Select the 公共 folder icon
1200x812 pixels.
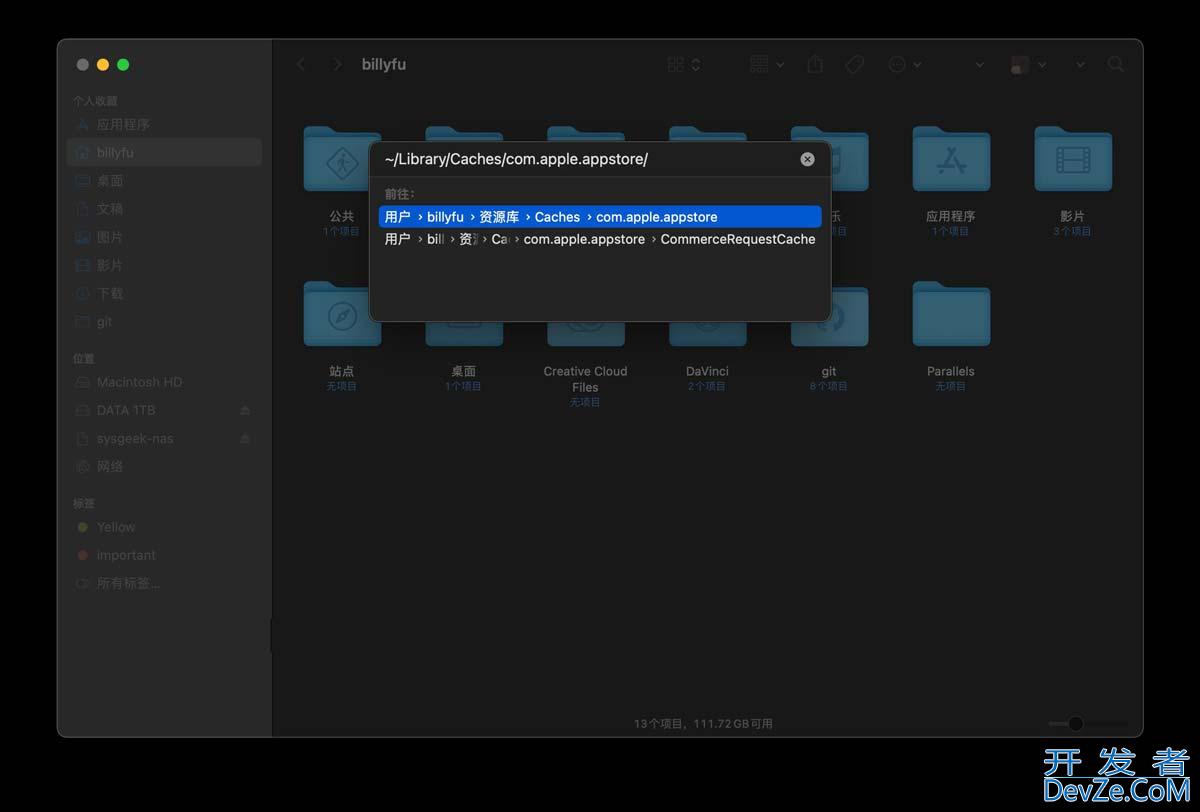[342, 159]
